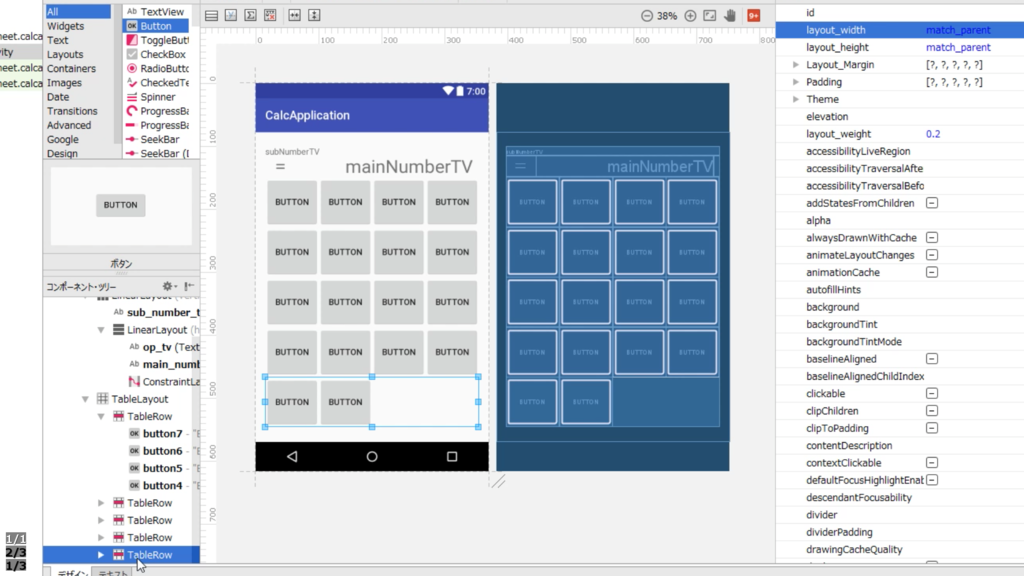
Task: Select op_tv in component tree
Action: [163, 347]
